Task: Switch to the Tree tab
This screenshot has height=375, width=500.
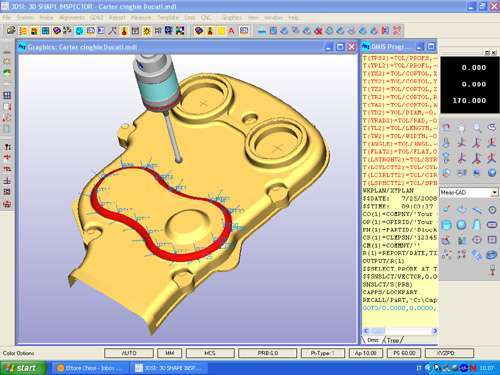Action: click(x=393, y=340)
